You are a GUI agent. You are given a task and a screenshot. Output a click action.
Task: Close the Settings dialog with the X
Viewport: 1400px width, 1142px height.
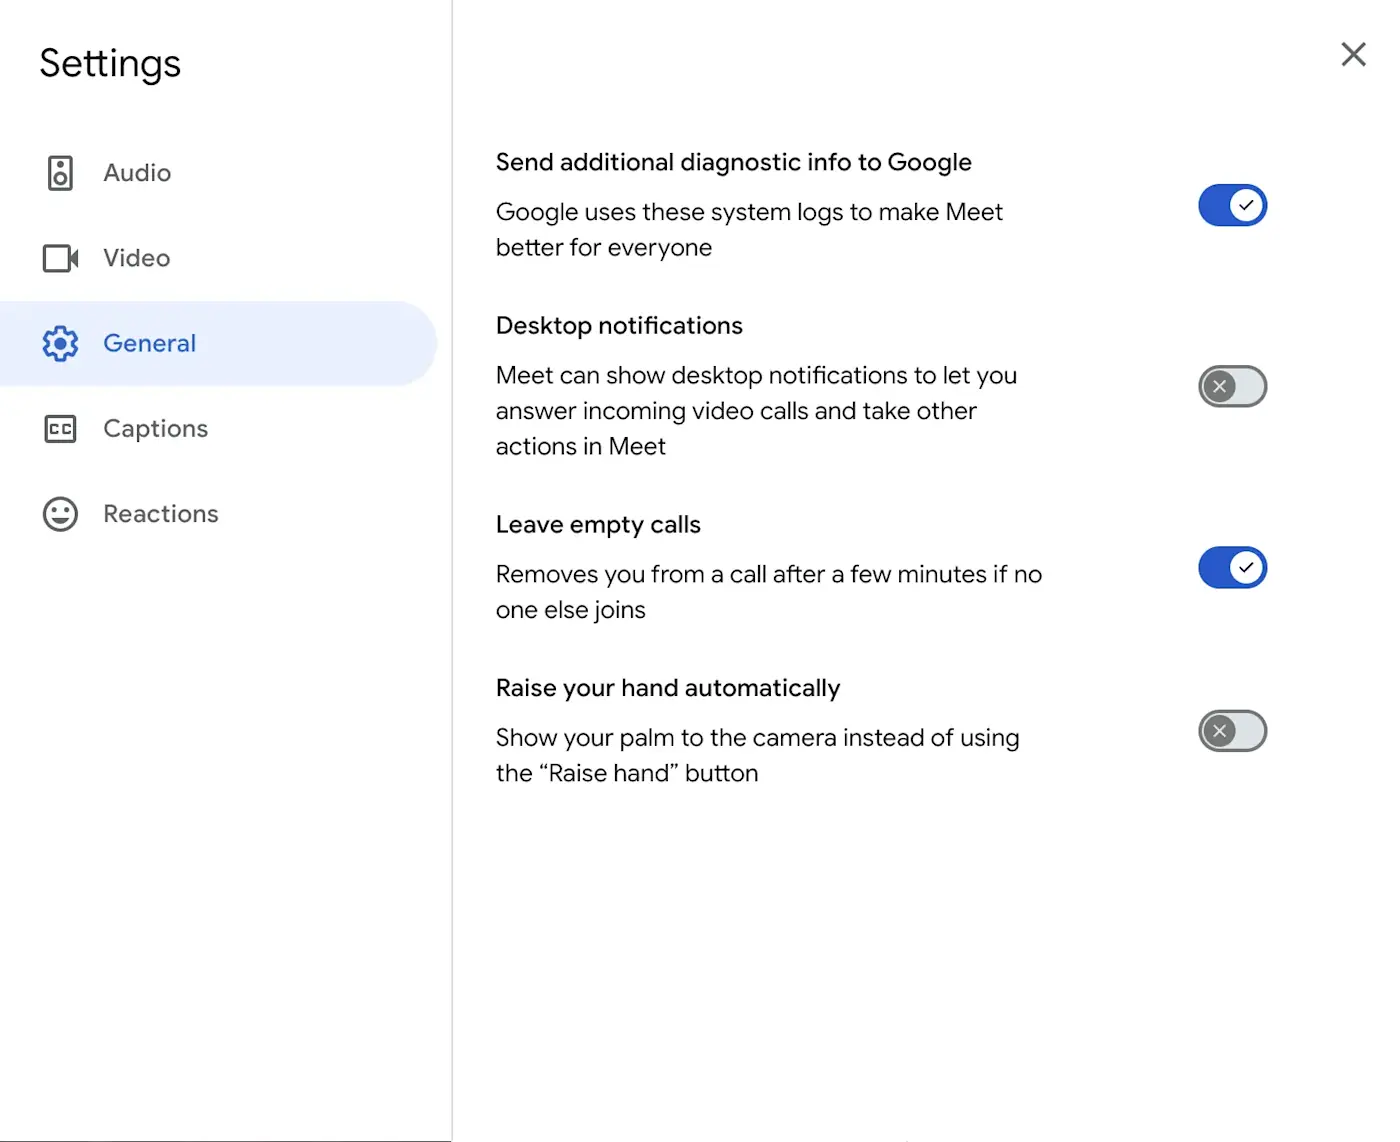[1353, 54]
